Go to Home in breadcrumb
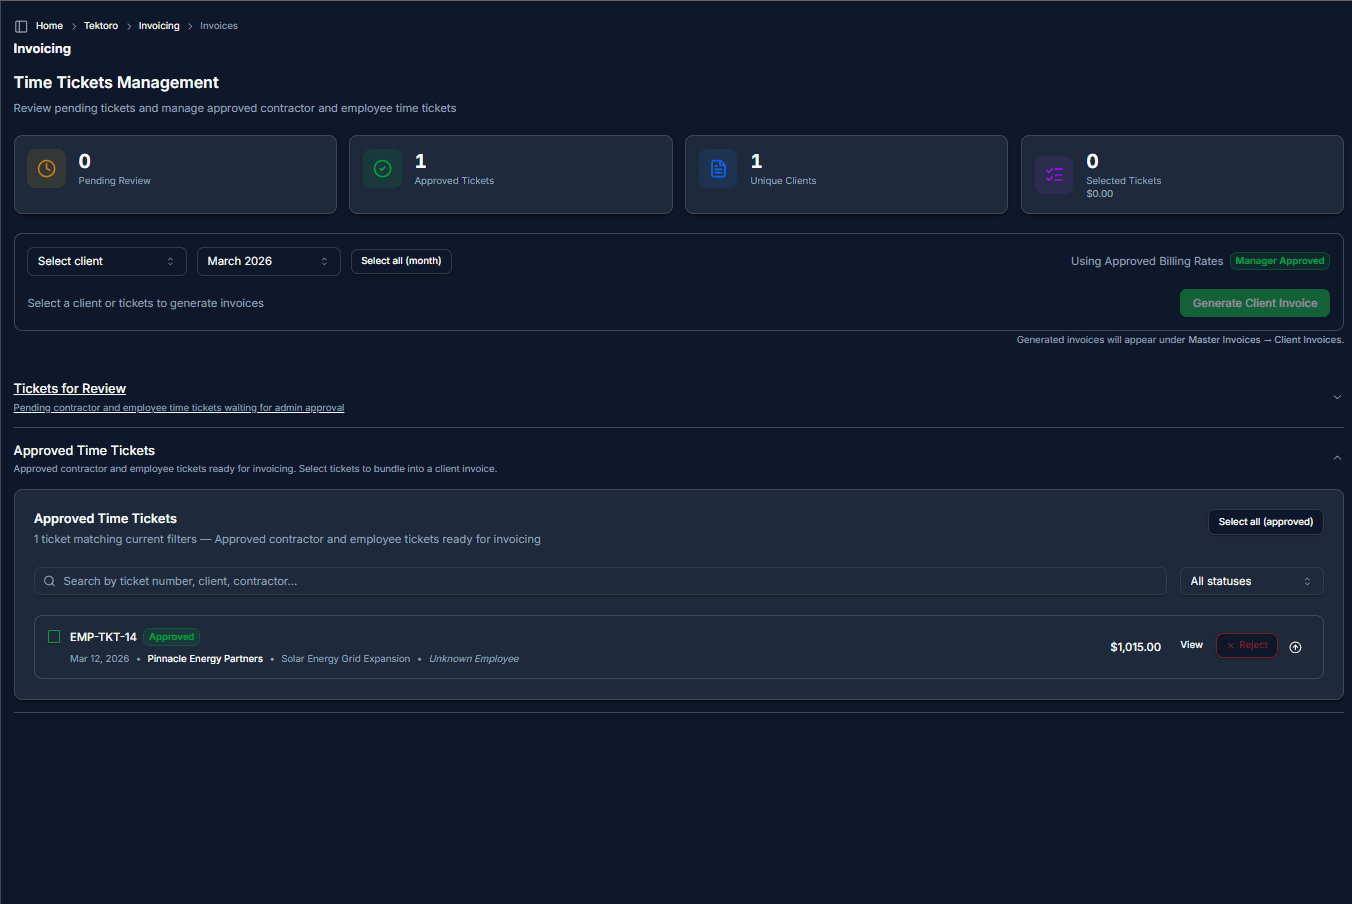Screen dimensions: 1352x904 coord(49,26)
